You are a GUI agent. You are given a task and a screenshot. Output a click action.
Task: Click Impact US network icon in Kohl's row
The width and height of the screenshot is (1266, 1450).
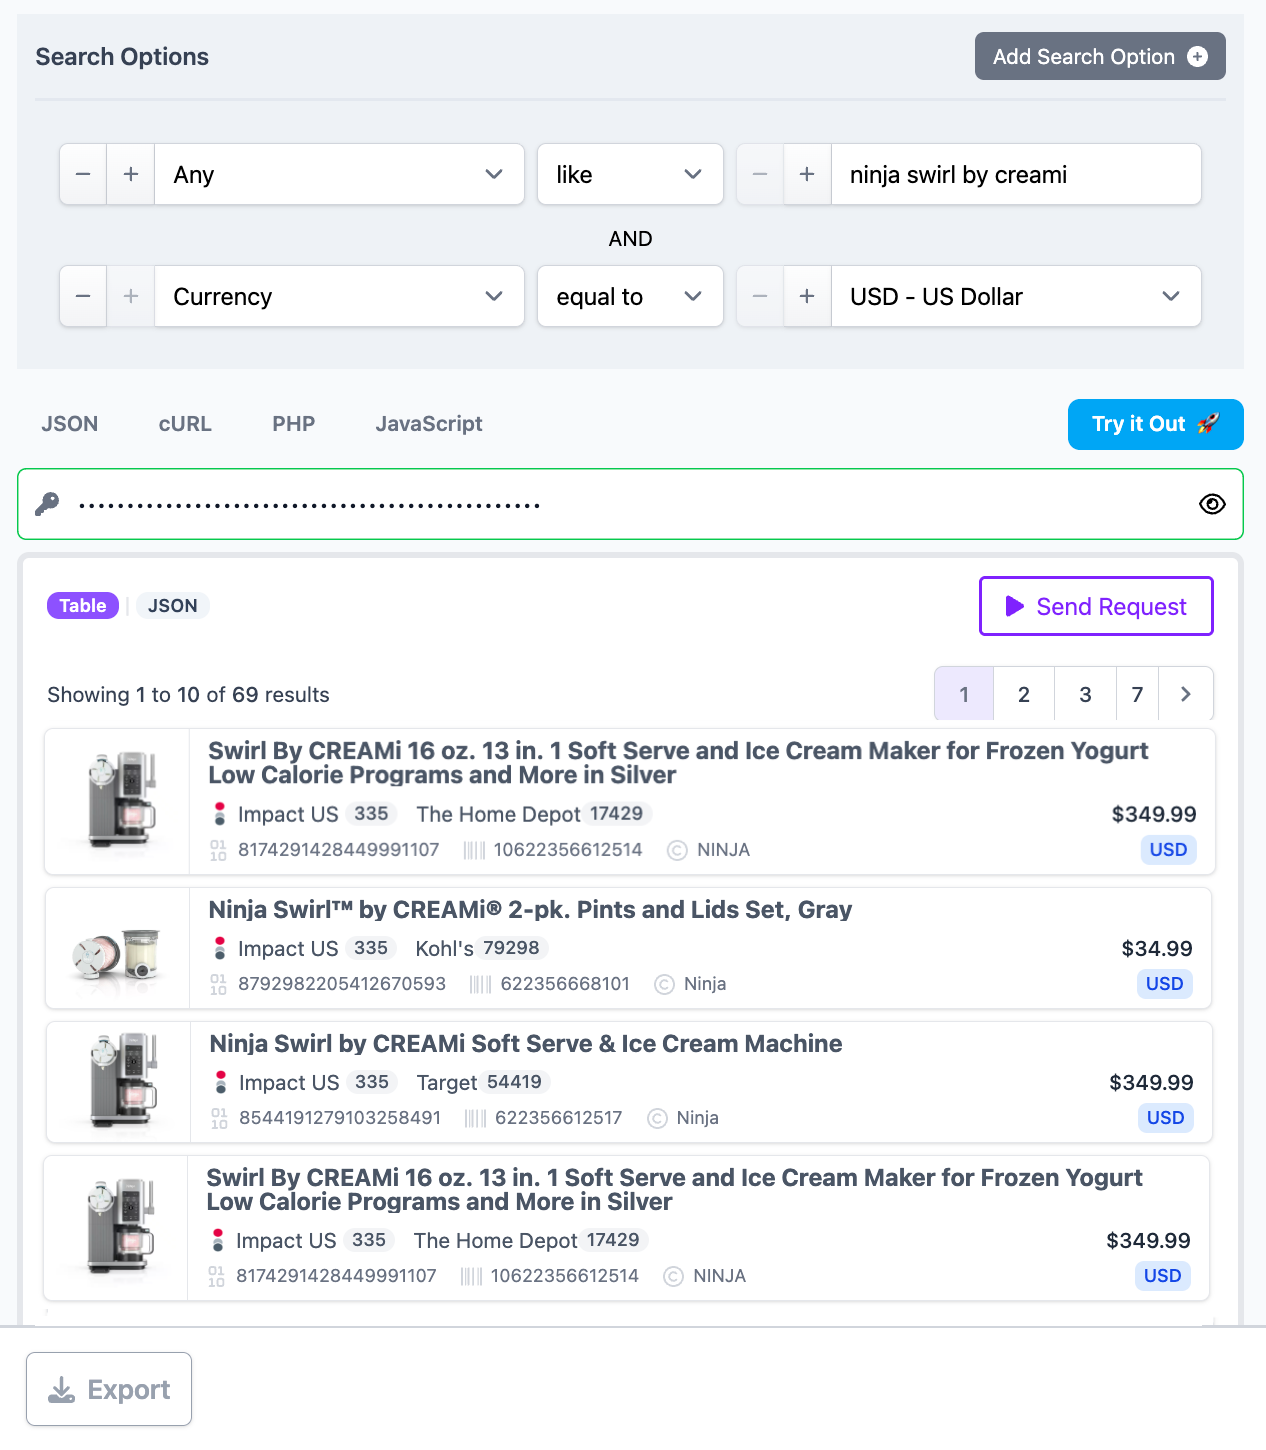220,948
